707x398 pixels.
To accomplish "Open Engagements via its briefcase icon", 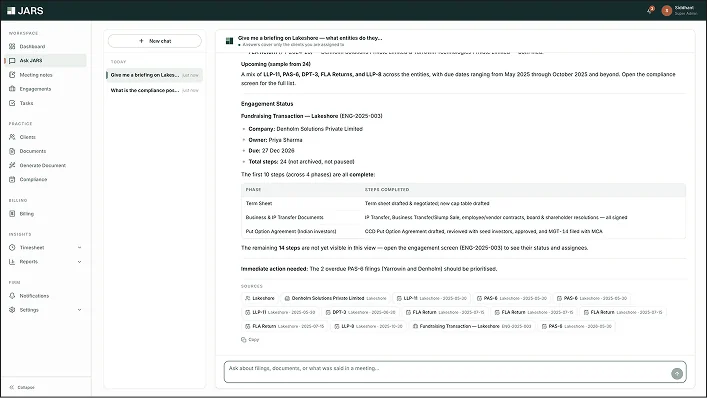I will [12, 89].
